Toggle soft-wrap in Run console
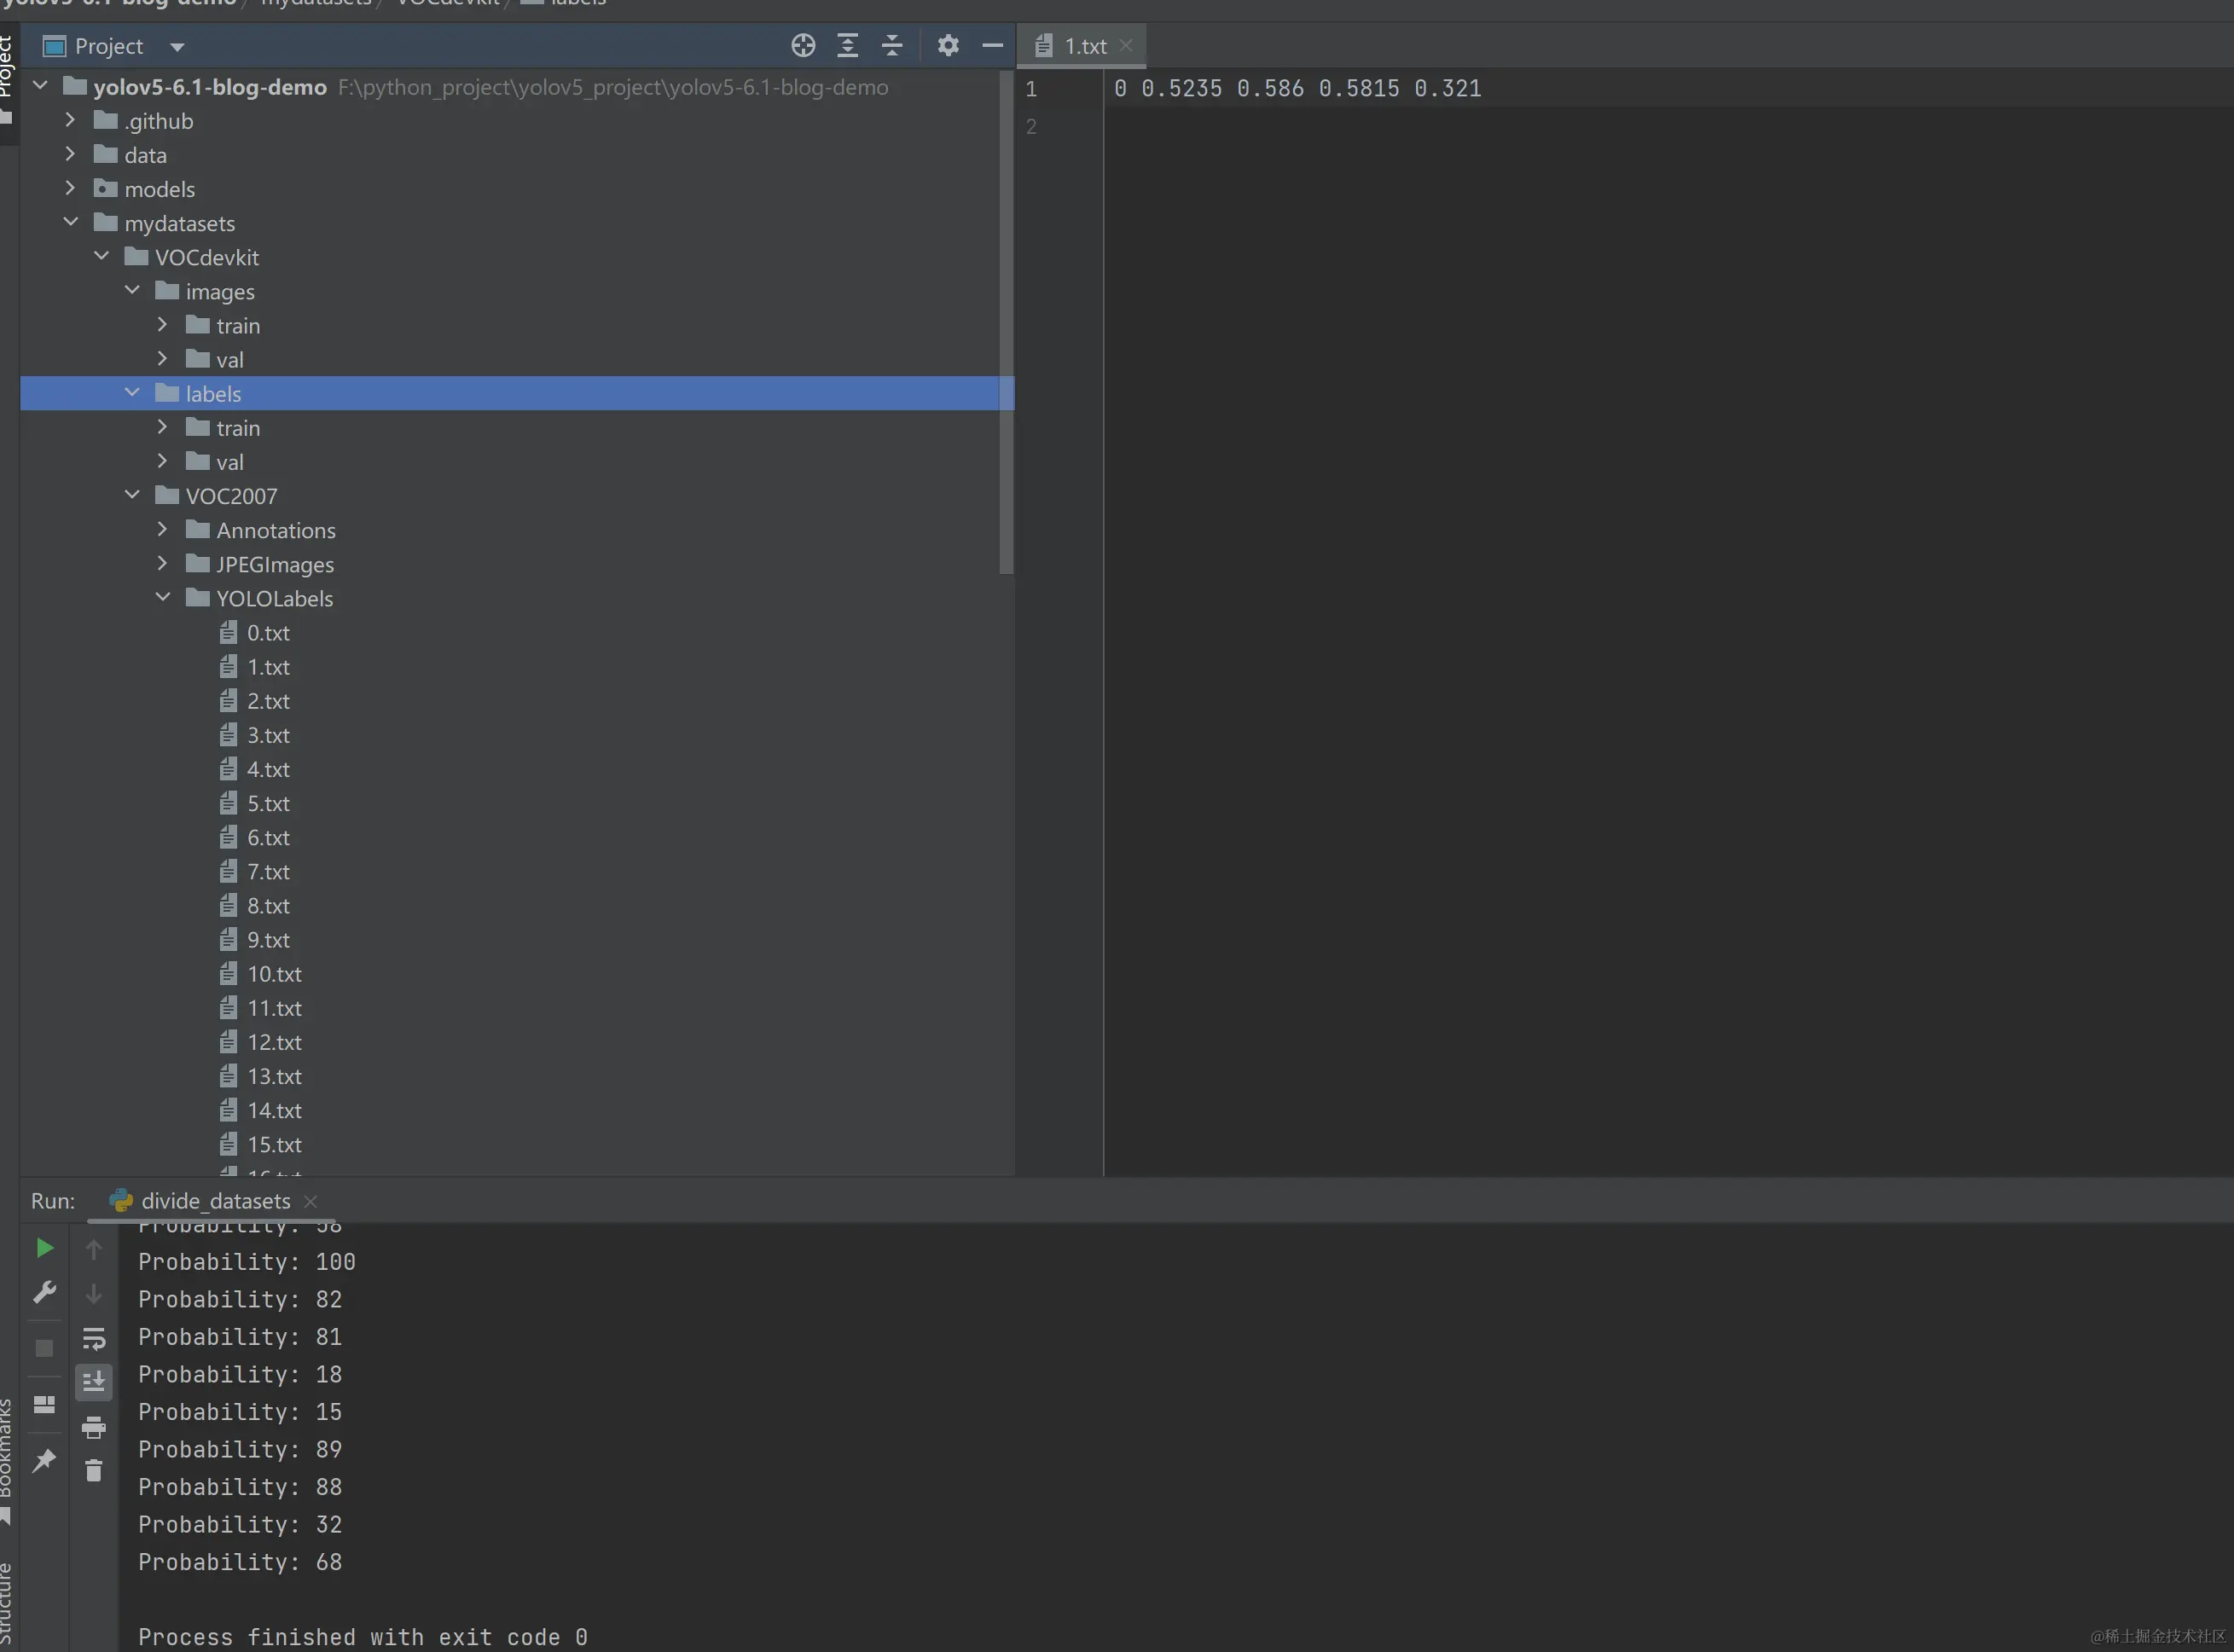 (93, 1338)
